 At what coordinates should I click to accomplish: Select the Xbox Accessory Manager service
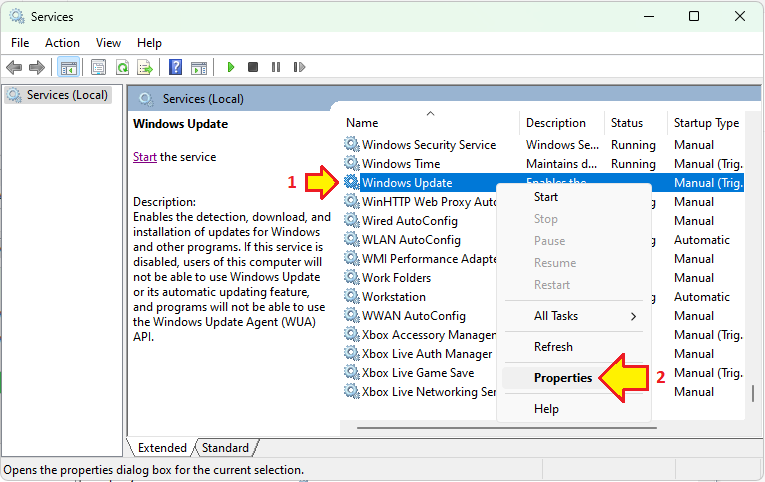click(429, 335)
